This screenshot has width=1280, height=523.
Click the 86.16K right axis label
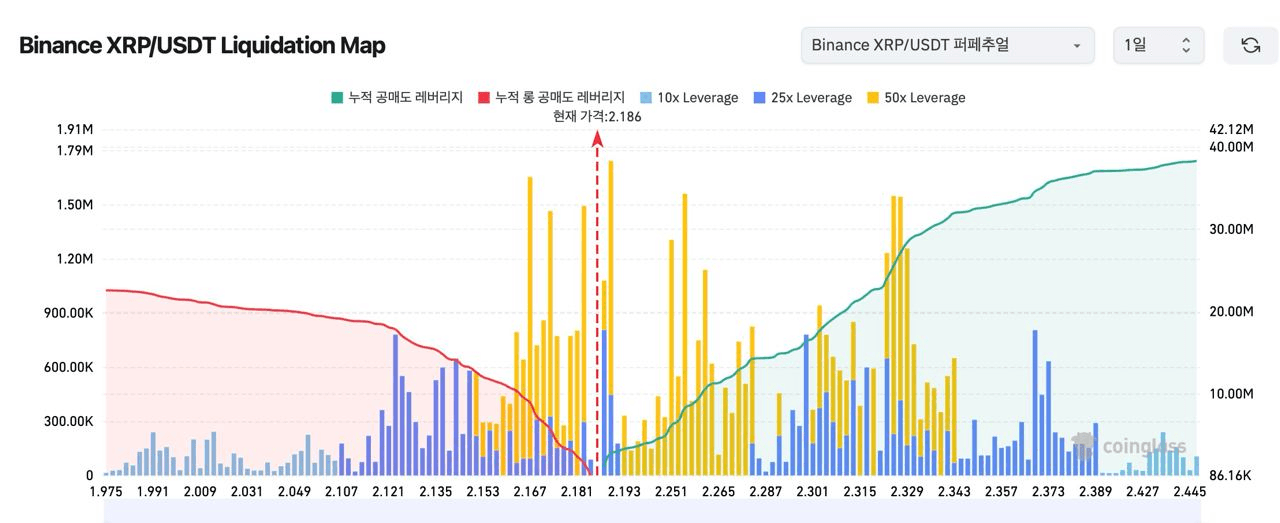tap(1231, 476)
